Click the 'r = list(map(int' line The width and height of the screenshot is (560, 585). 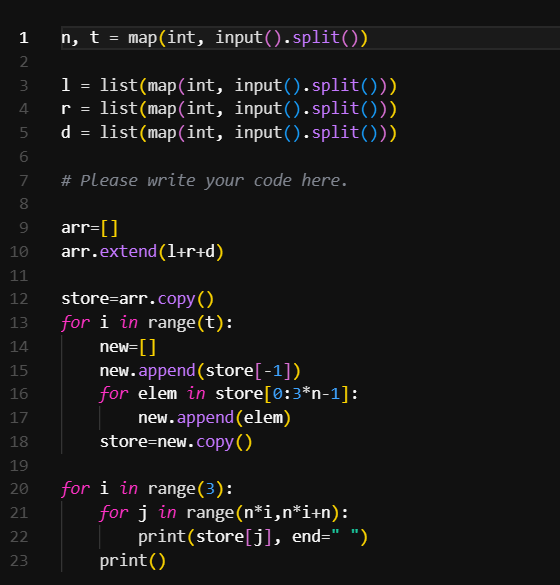point(229,109)
